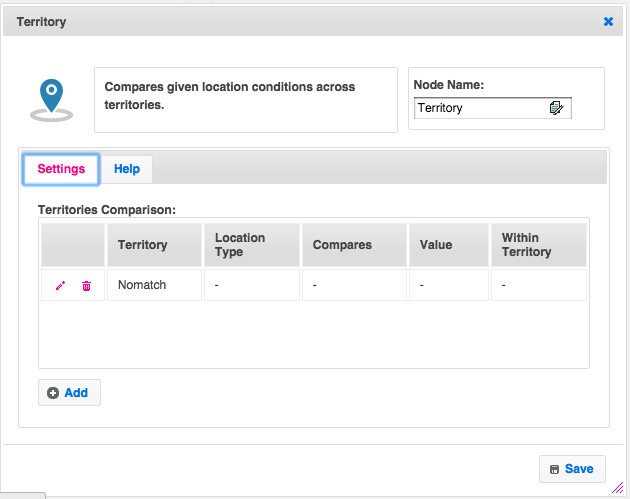
Task: Select the Nomatch territory cell
Action: pos(154,285)
